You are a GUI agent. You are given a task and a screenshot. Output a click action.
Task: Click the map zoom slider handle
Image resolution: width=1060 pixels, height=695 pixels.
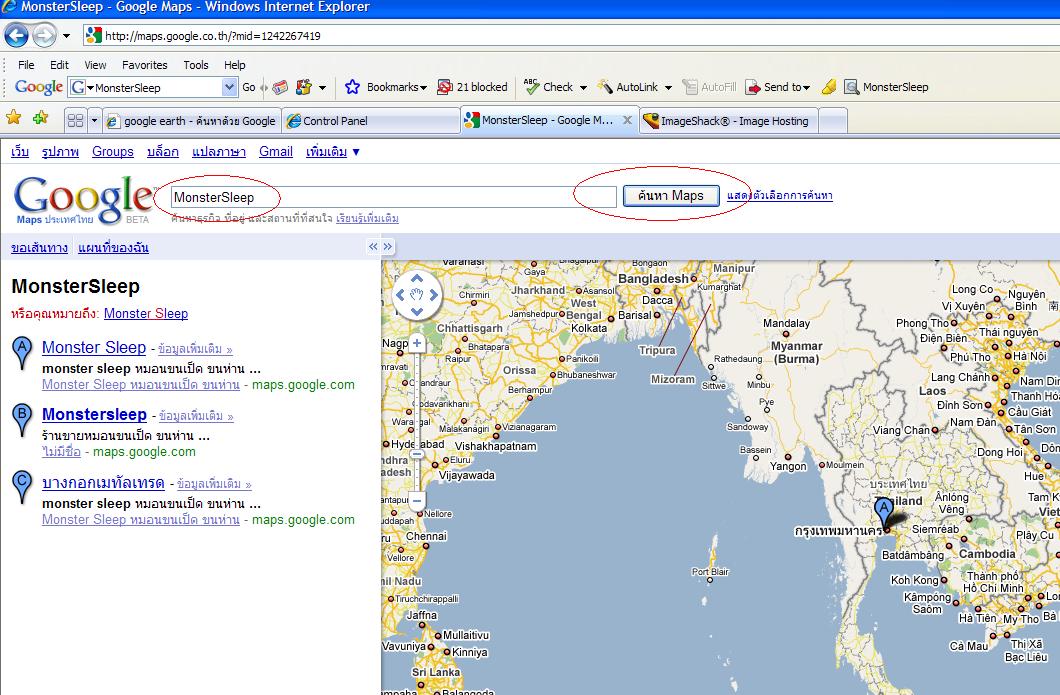click(416, 454)
